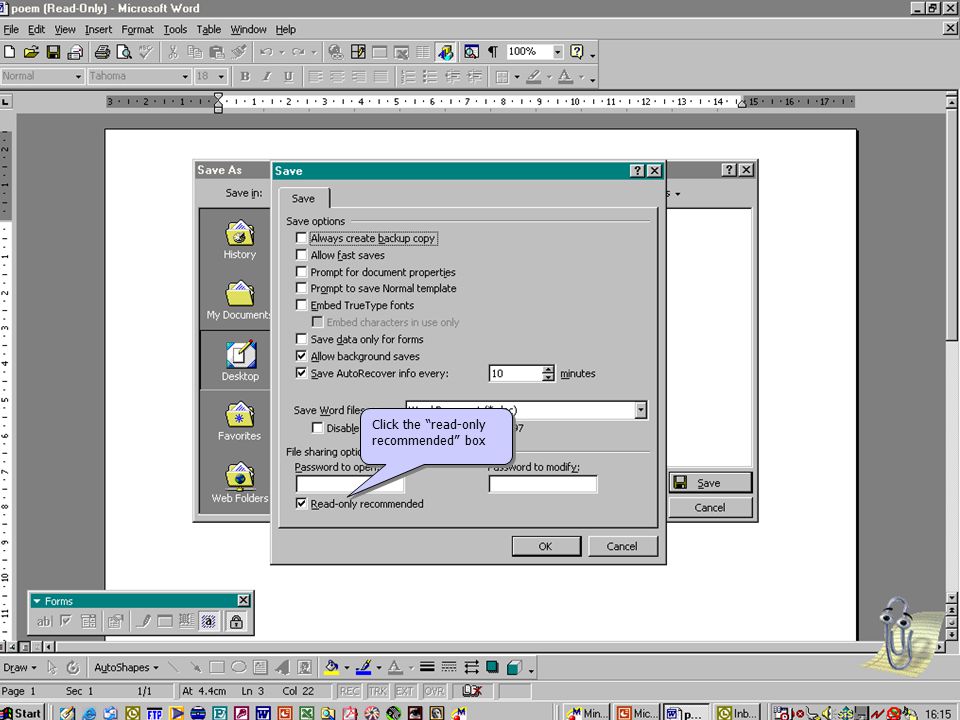This screenshot has width=960, height=720.
Task: Click the Form Field Shading icon
Action: [x=209, y=622]
